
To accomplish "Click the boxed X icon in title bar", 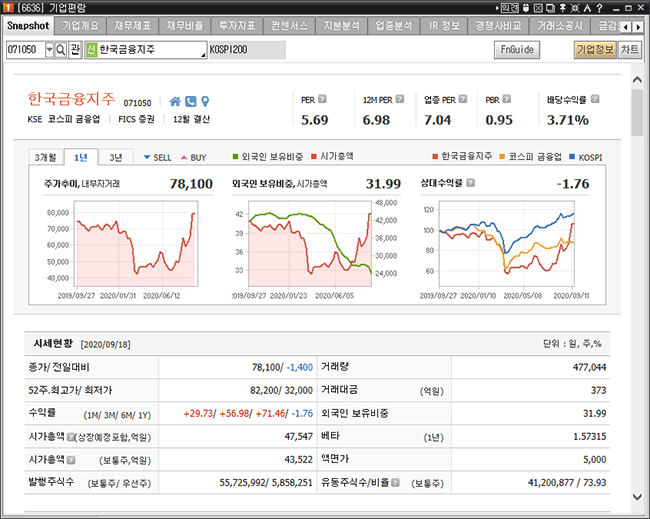I will 538,8.
